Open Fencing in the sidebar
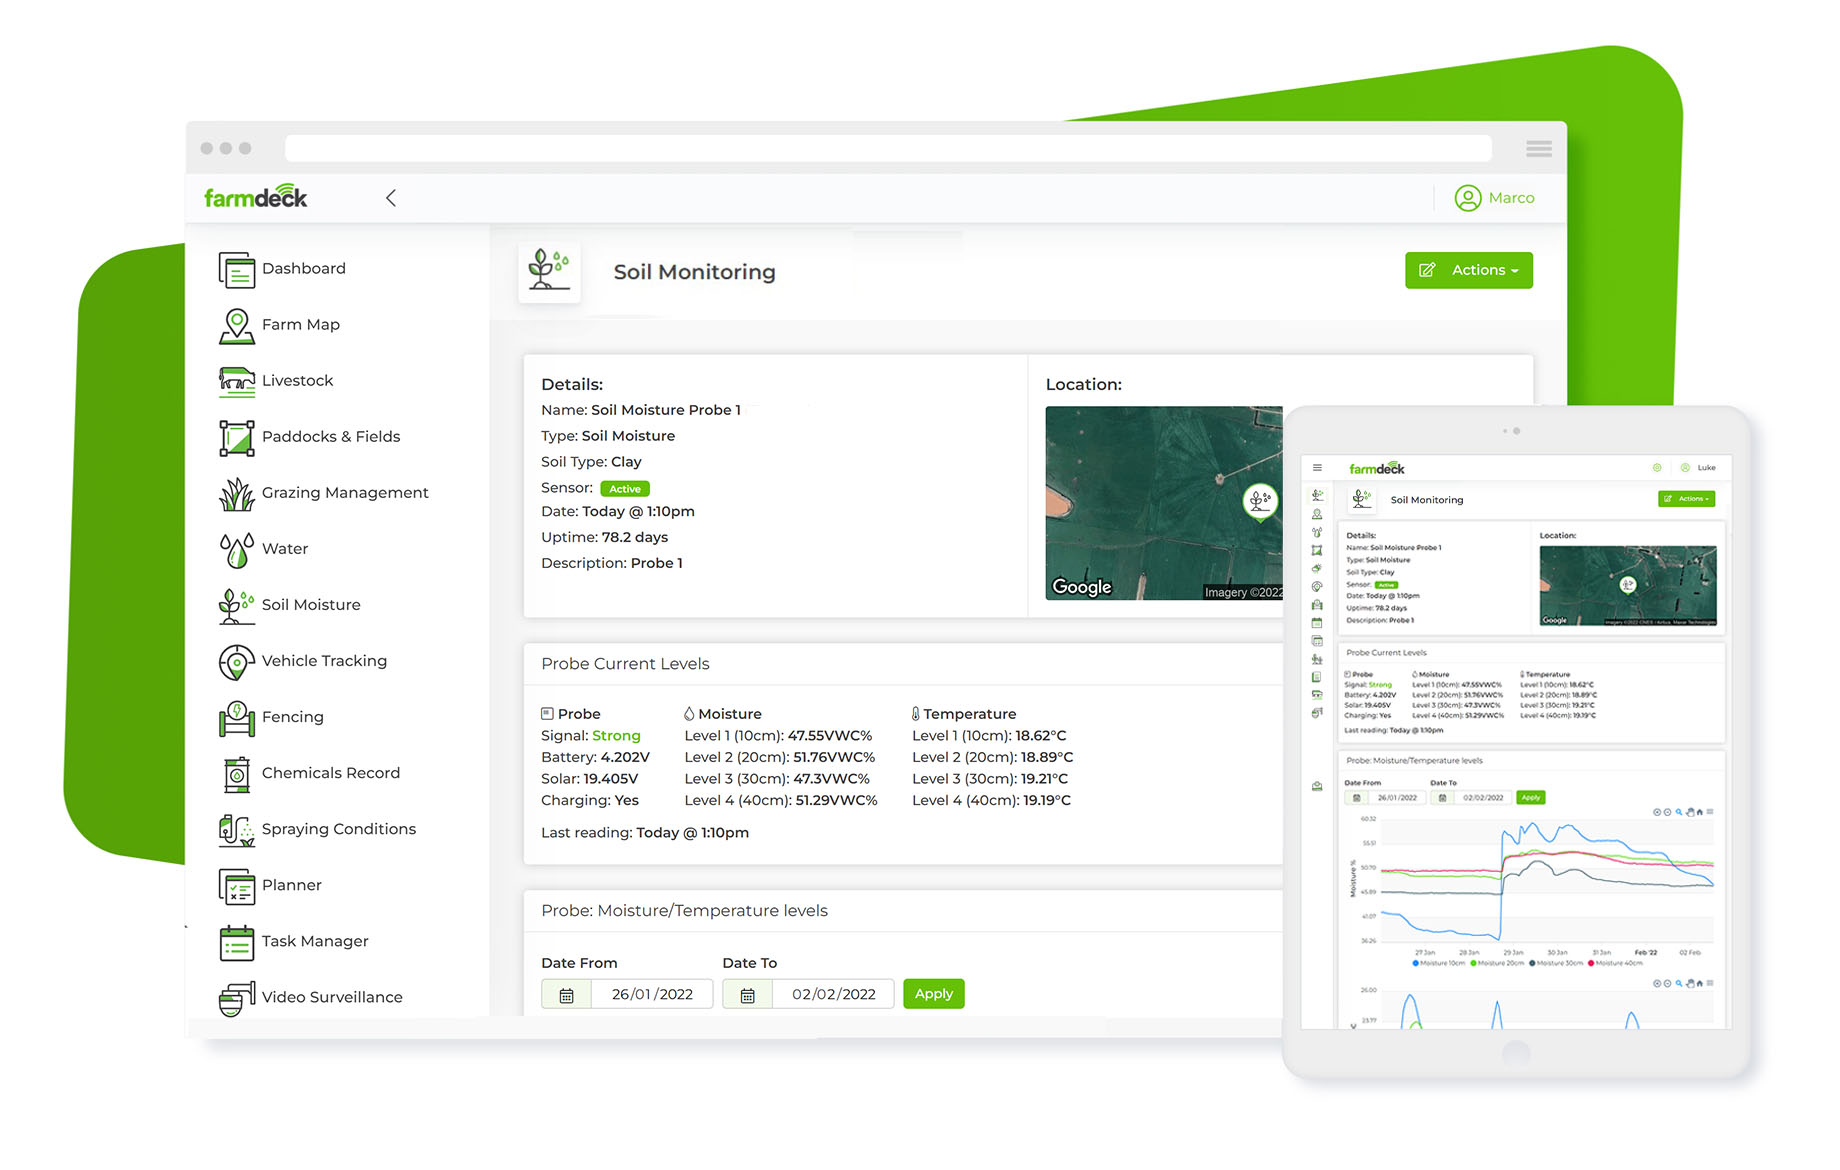Screen dimensions: 1840x1170 (x=271, y=717)
